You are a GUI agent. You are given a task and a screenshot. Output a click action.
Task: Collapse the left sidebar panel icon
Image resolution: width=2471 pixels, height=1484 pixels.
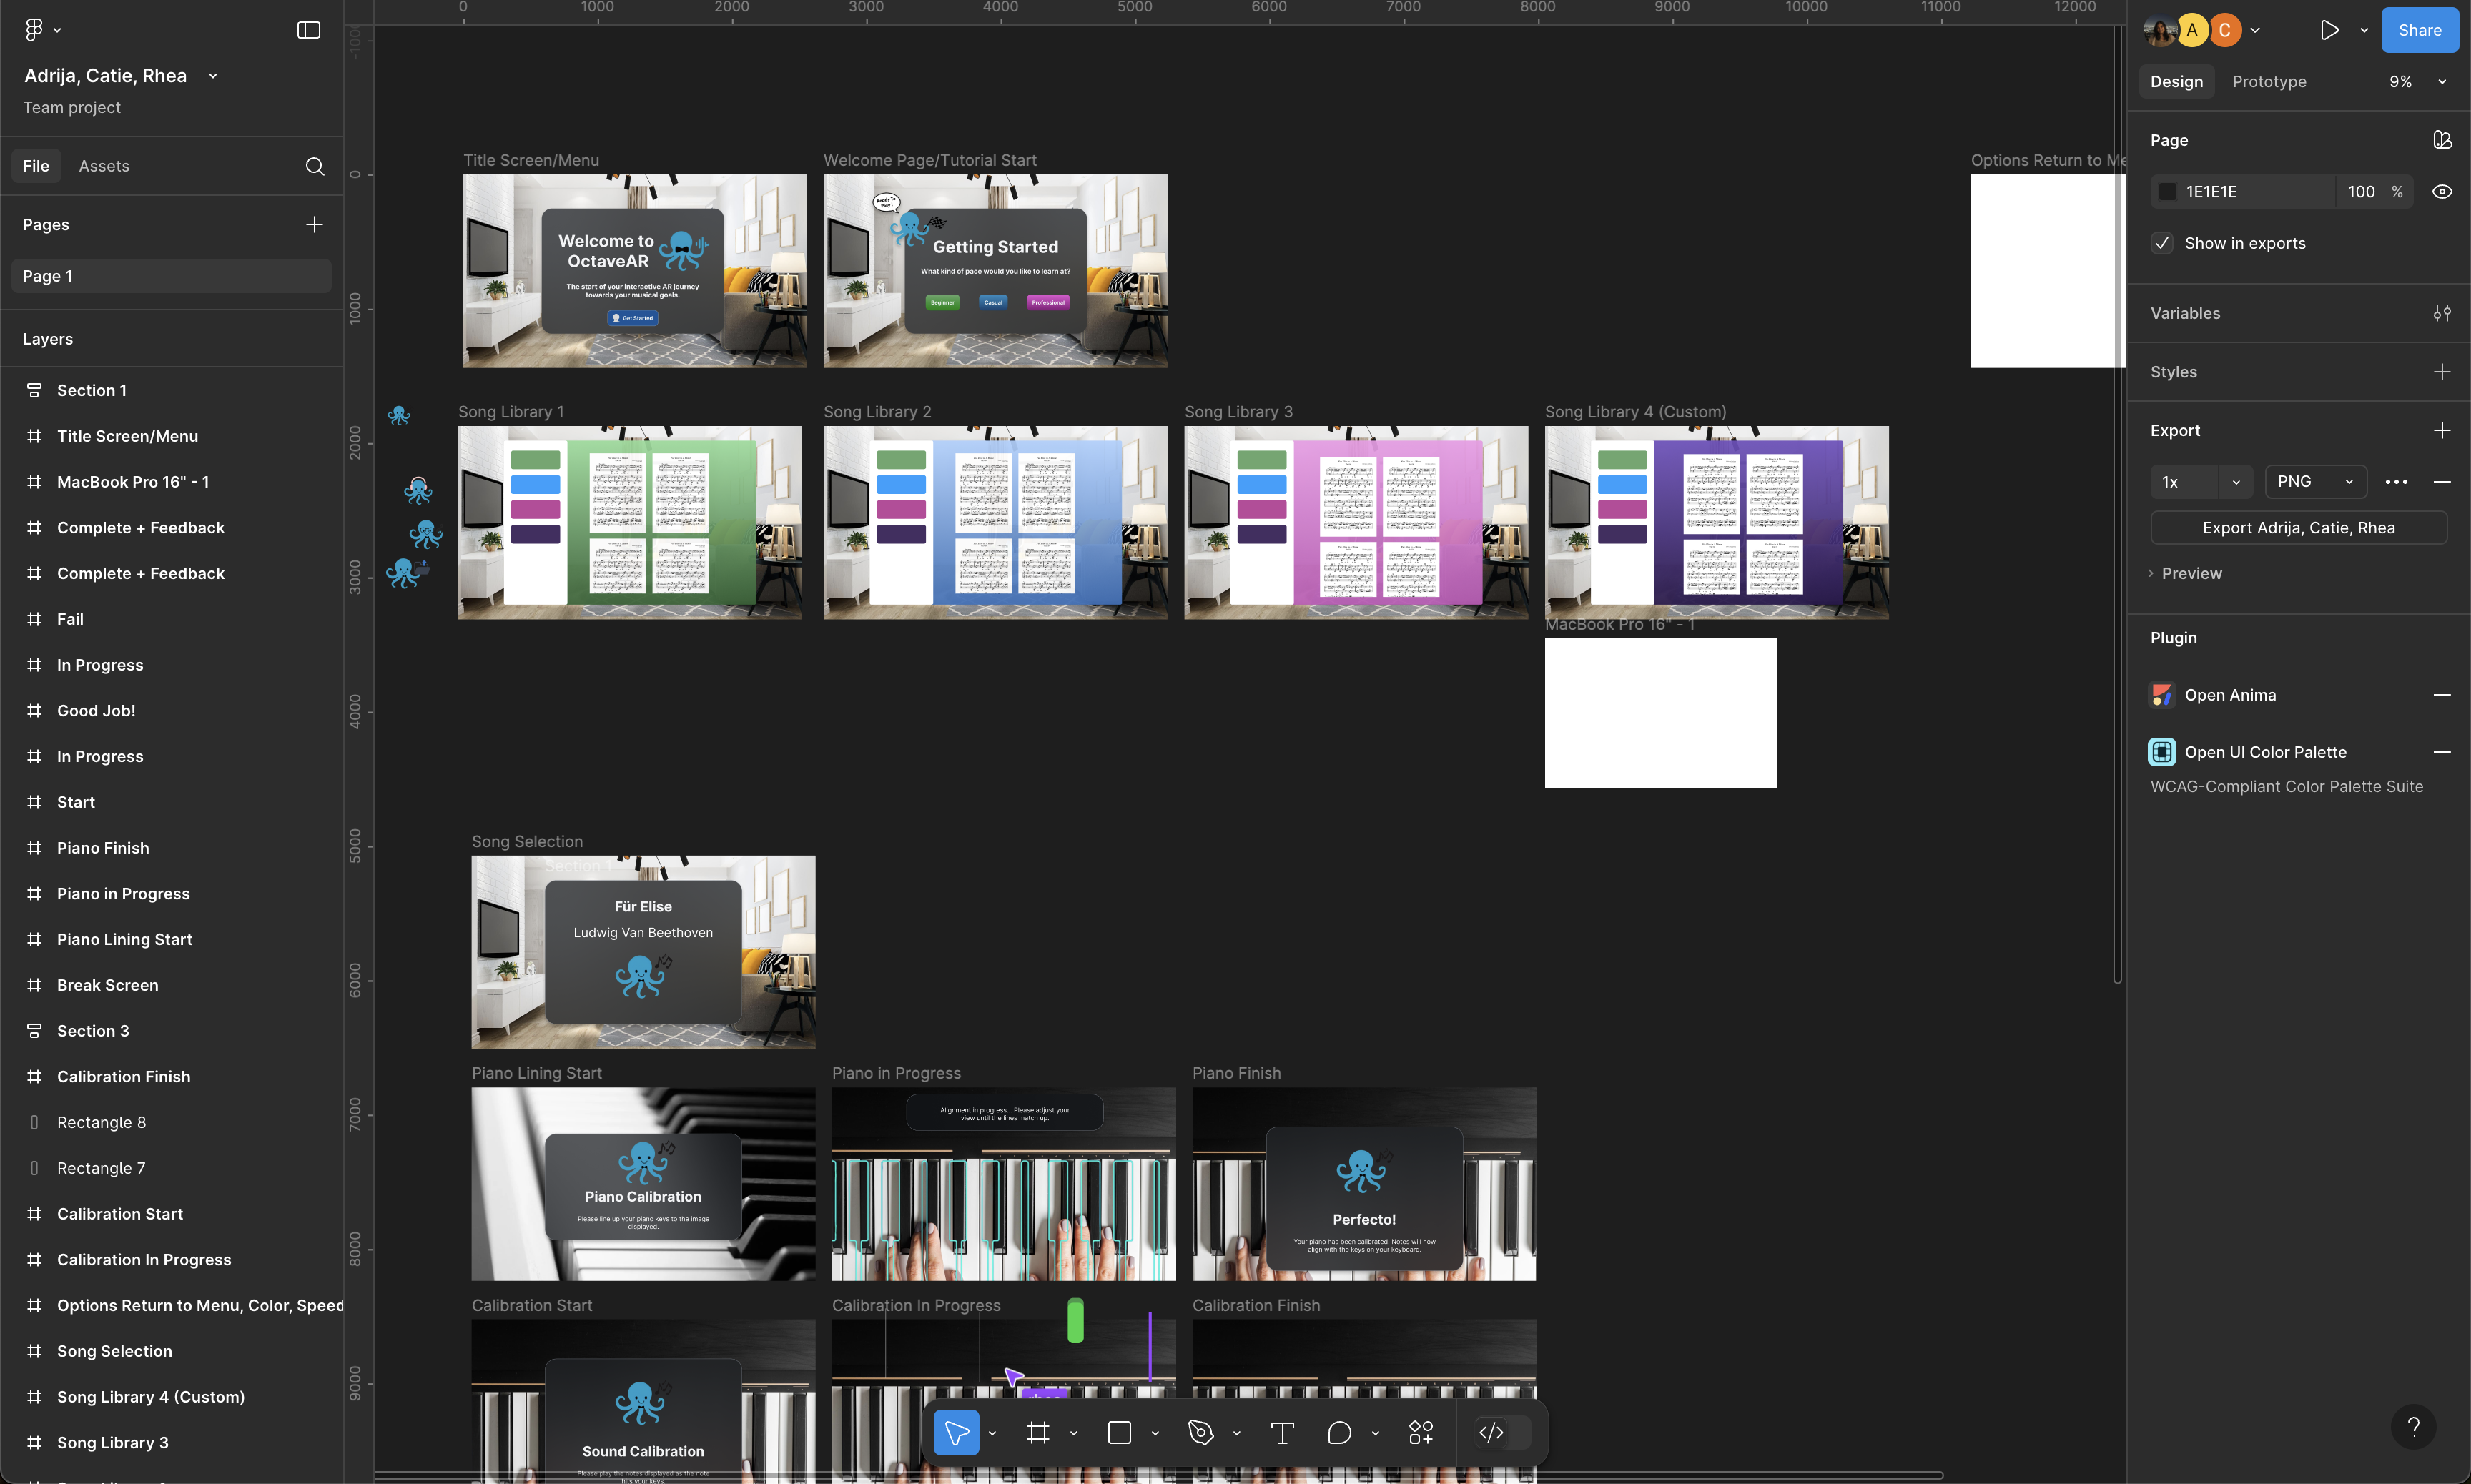(x=309, y=30)
